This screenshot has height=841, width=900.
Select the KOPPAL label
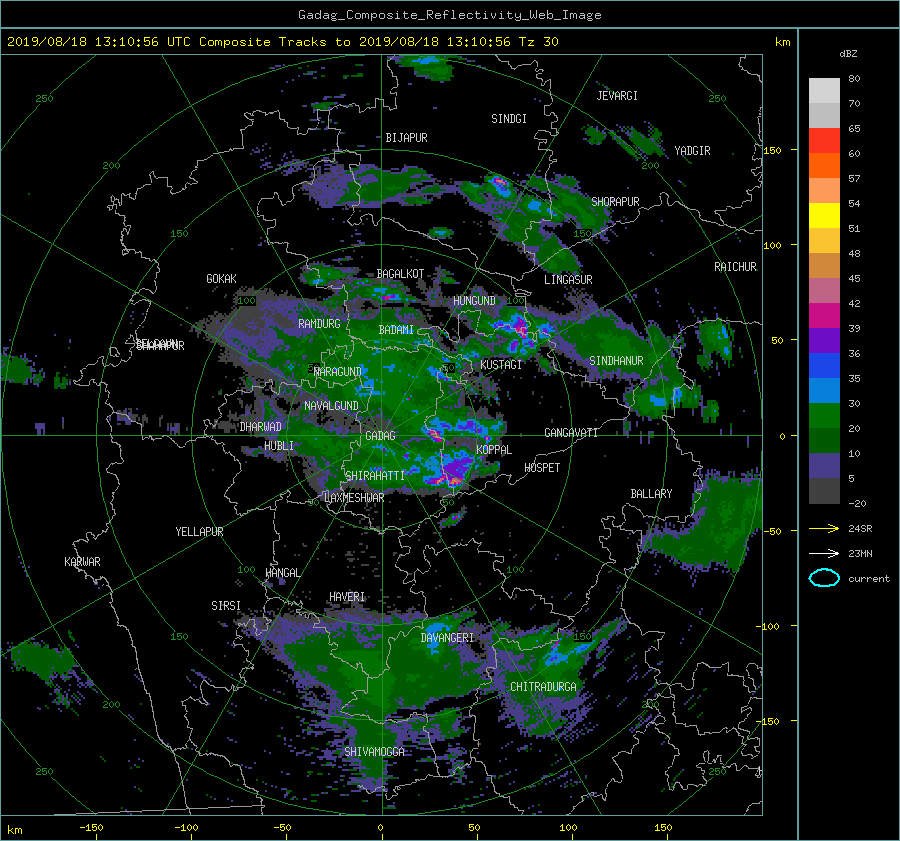coord(494,450)
